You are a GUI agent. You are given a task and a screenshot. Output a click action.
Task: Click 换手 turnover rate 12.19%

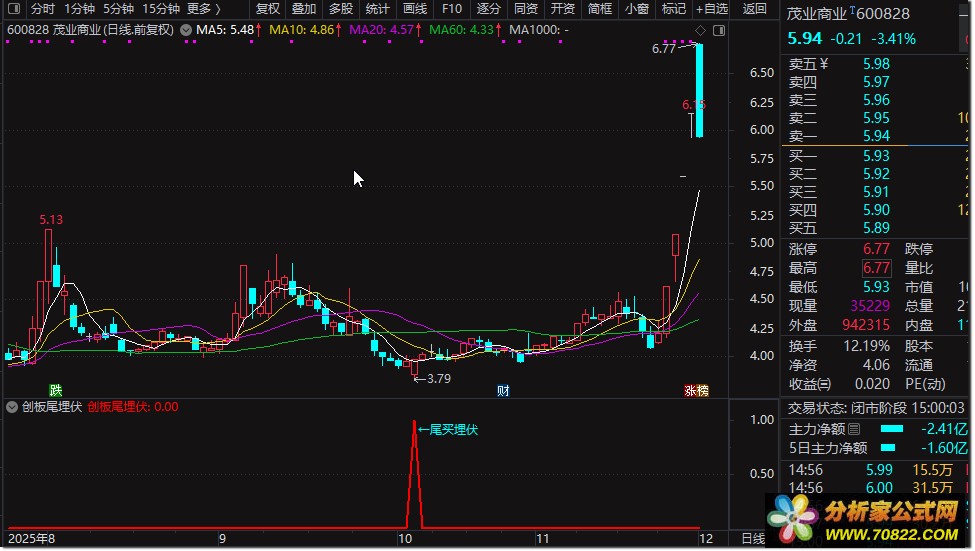pos(866,346)
